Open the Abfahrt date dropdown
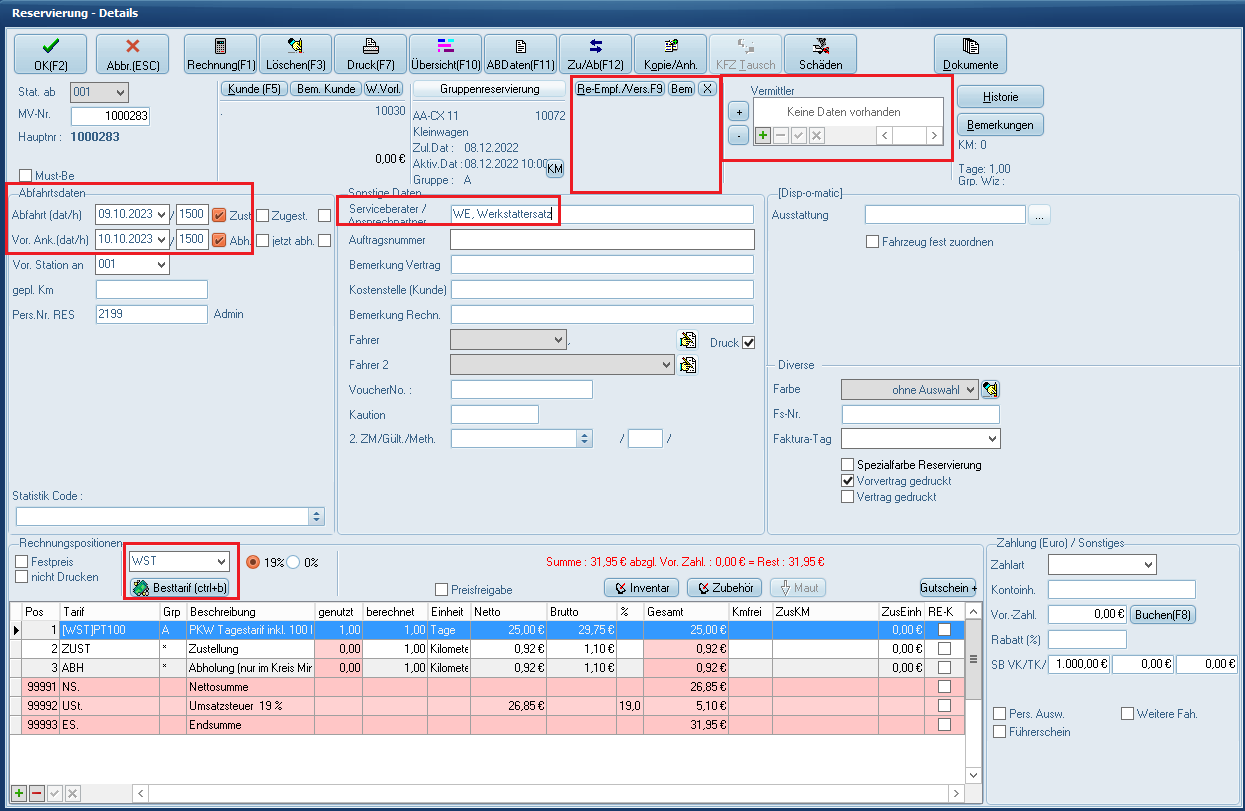1245x811 pixels. pos(162,214)
